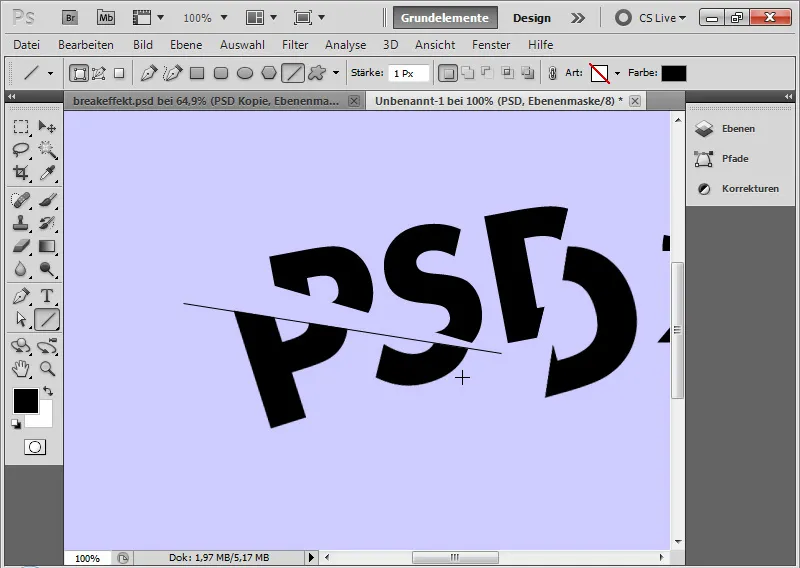The image size is (800, 568).
Task: Open the Ebene menu
Action: (x=186, y=45)
